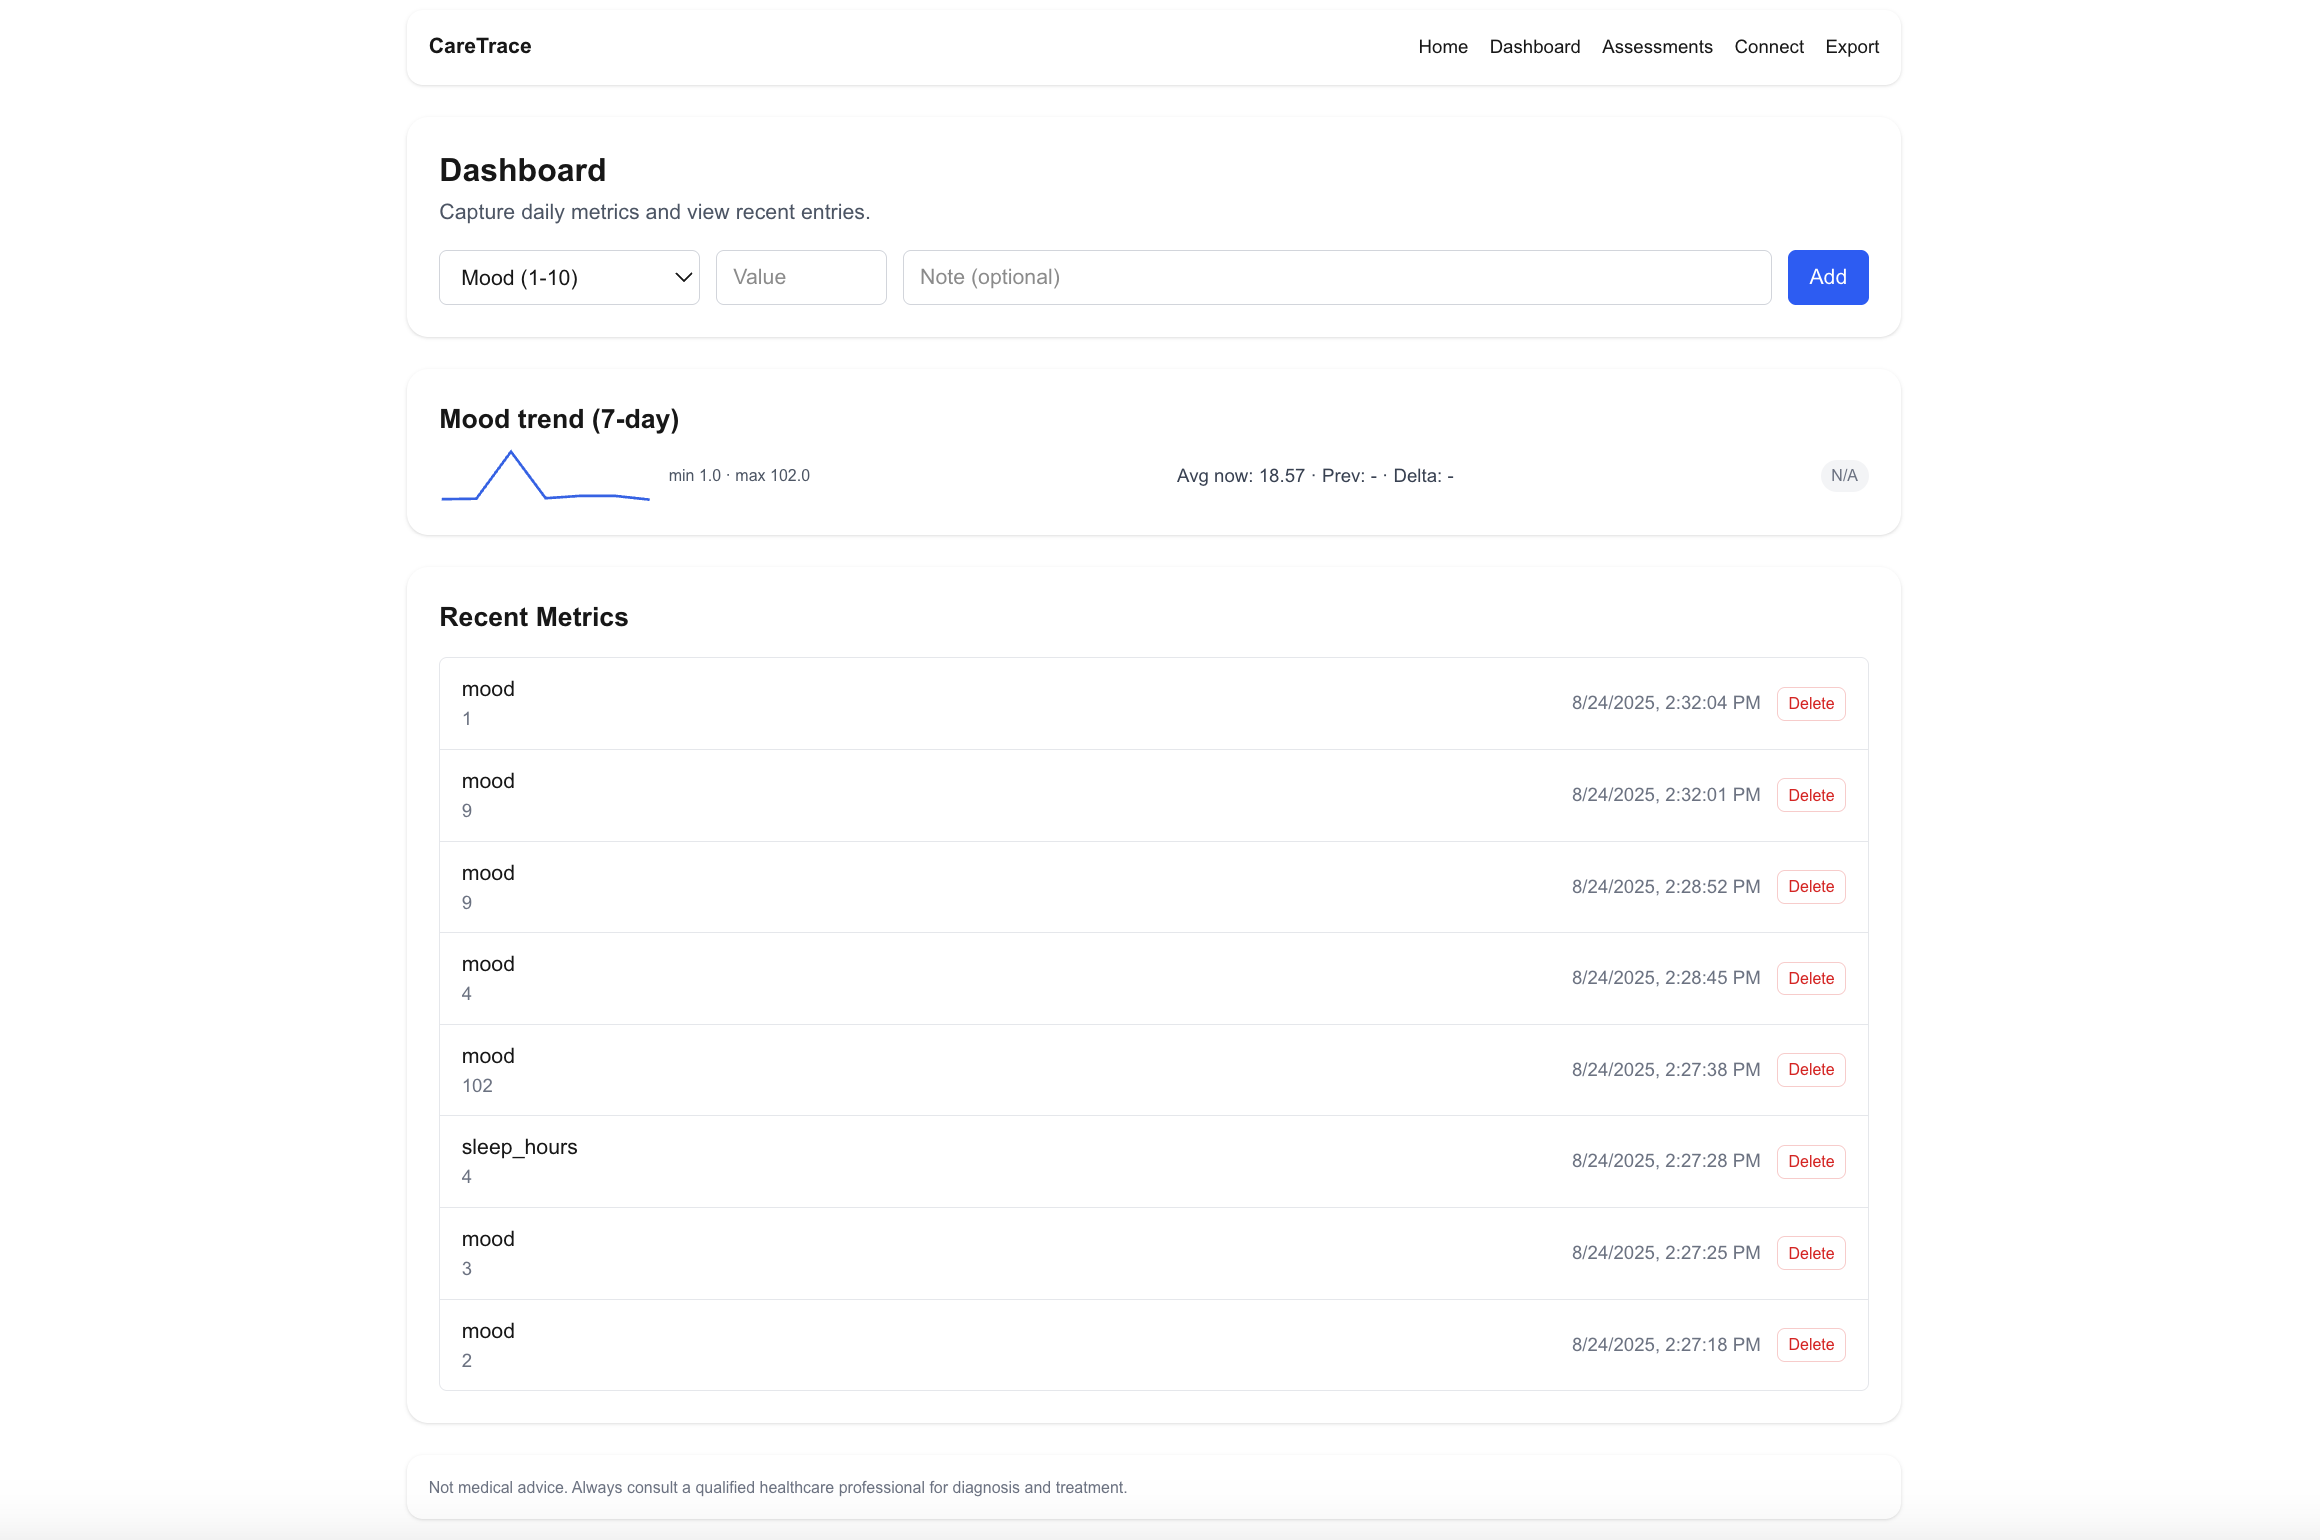
Task: Delete the mood entry from 2:27:18 PM
Action: (x=1810, y=1345)
